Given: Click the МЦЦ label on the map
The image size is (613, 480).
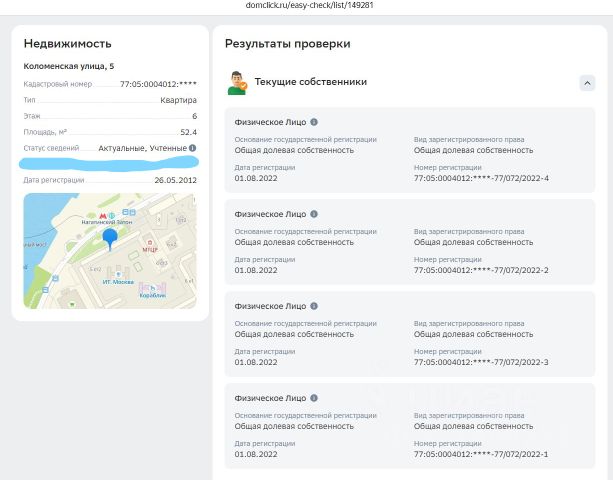Looking at the screenshot, I should pyautogui.click(x=150, y=249).
